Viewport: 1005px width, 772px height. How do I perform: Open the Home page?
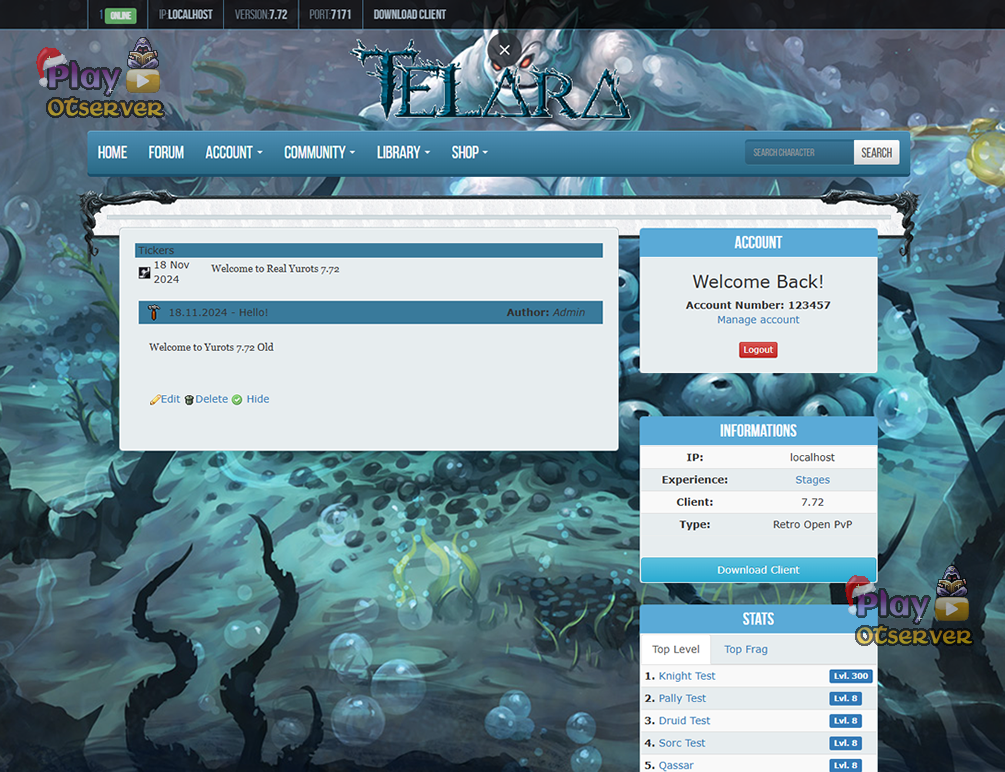pos(112,153)
